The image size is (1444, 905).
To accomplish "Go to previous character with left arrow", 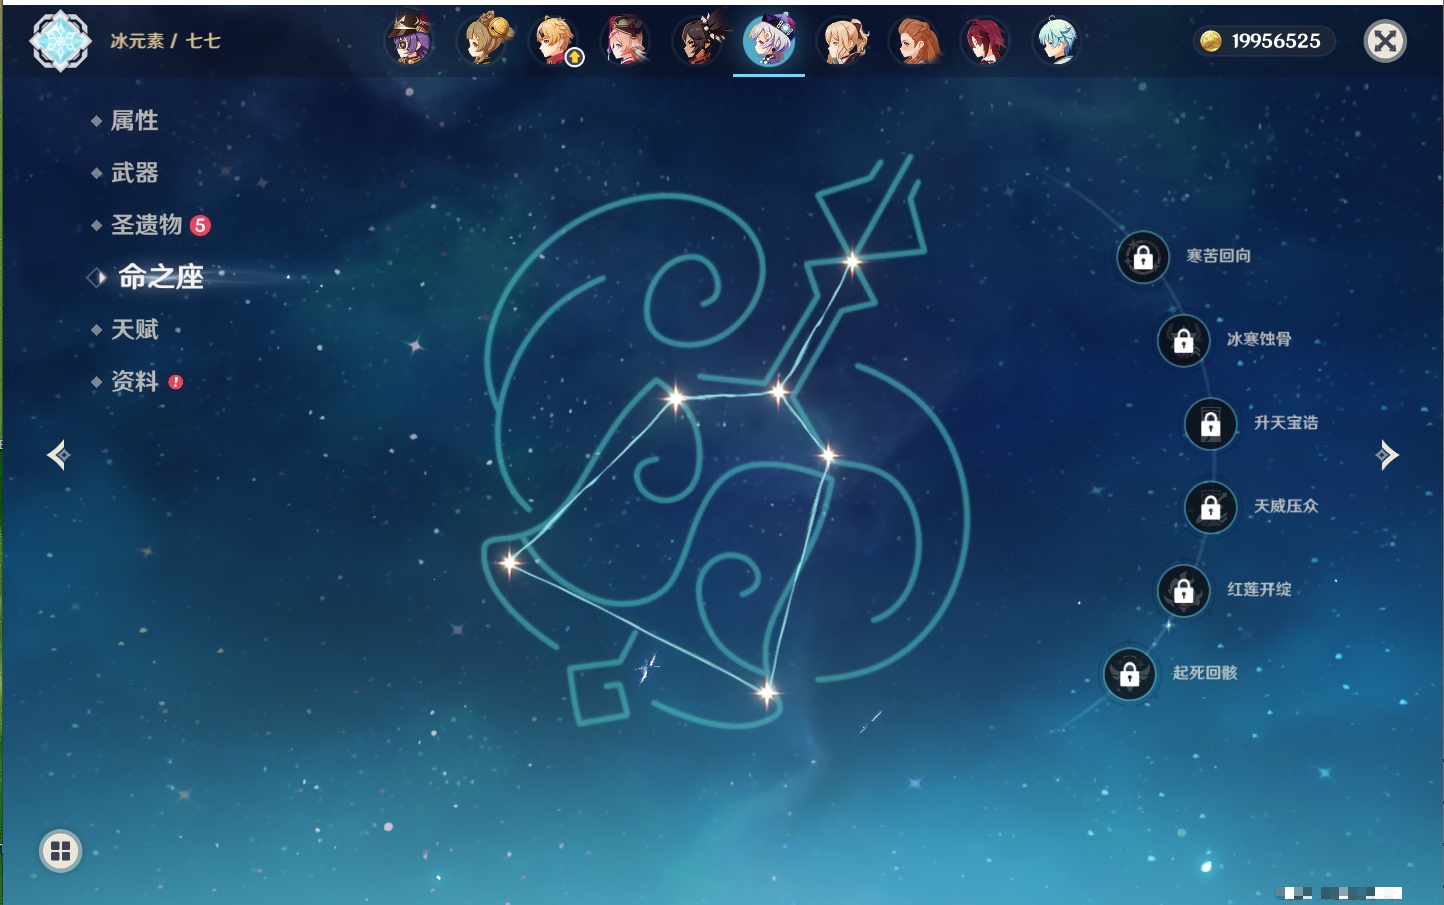I will tap(58, 455).
